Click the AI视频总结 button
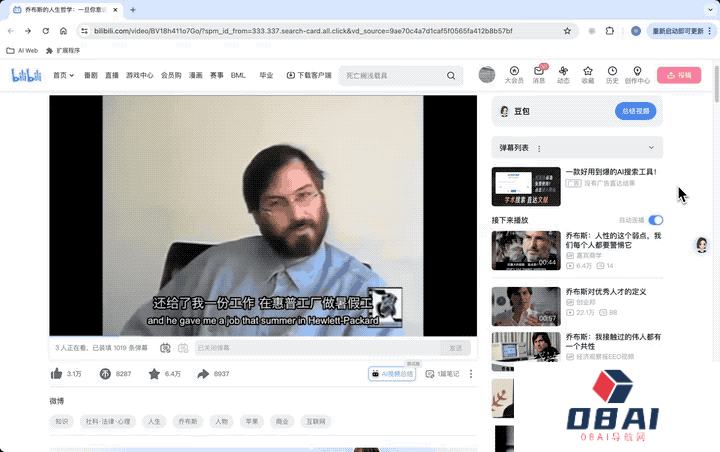 (394, 374)
